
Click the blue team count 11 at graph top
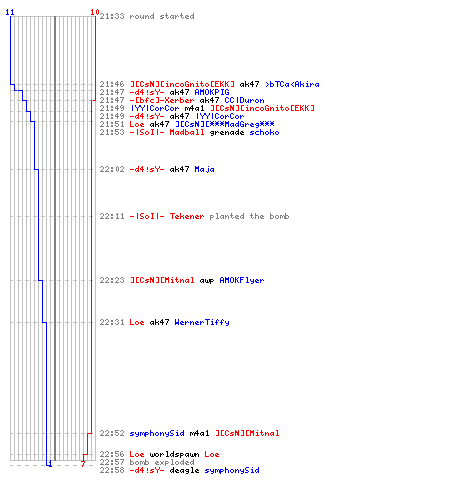(x=10, y=12)
